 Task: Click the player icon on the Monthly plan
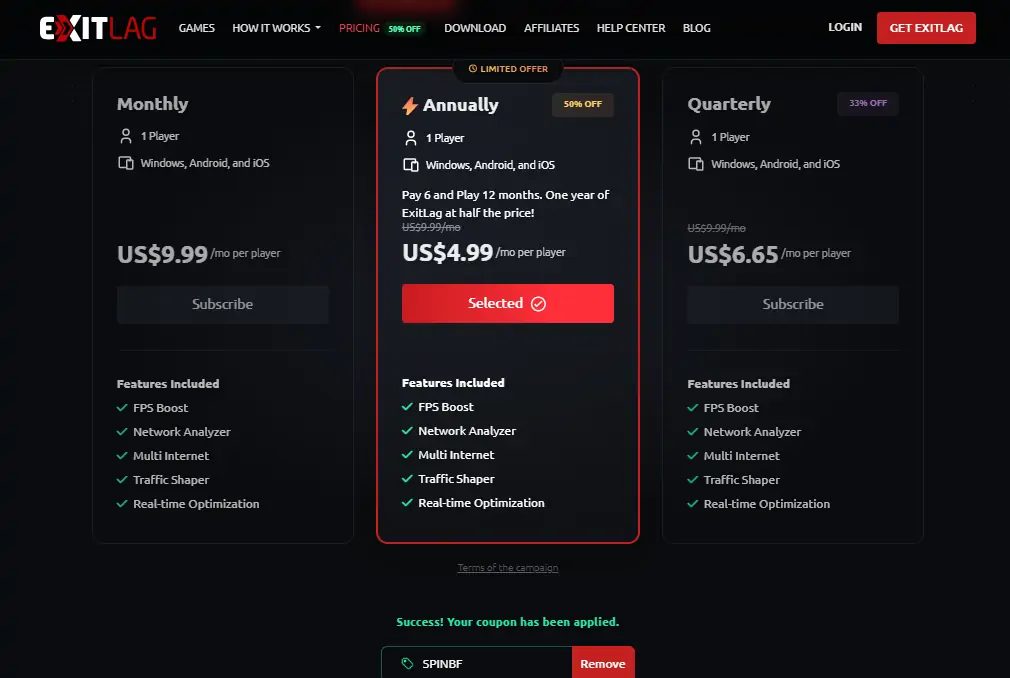[127, 135]
